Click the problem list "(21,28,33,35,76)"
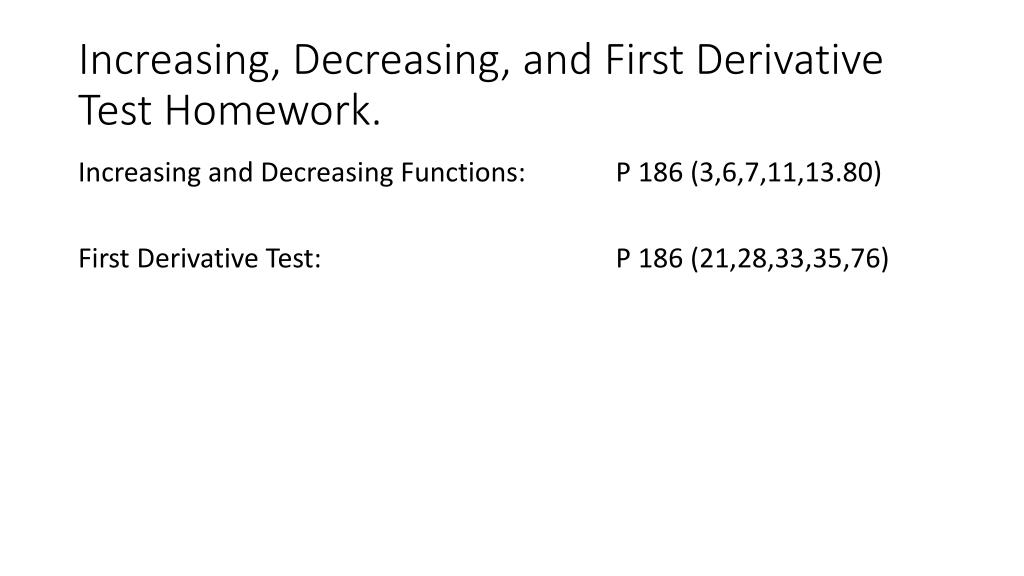The width and height of the screenshot is (1024, 576). (x=790, y=259)
